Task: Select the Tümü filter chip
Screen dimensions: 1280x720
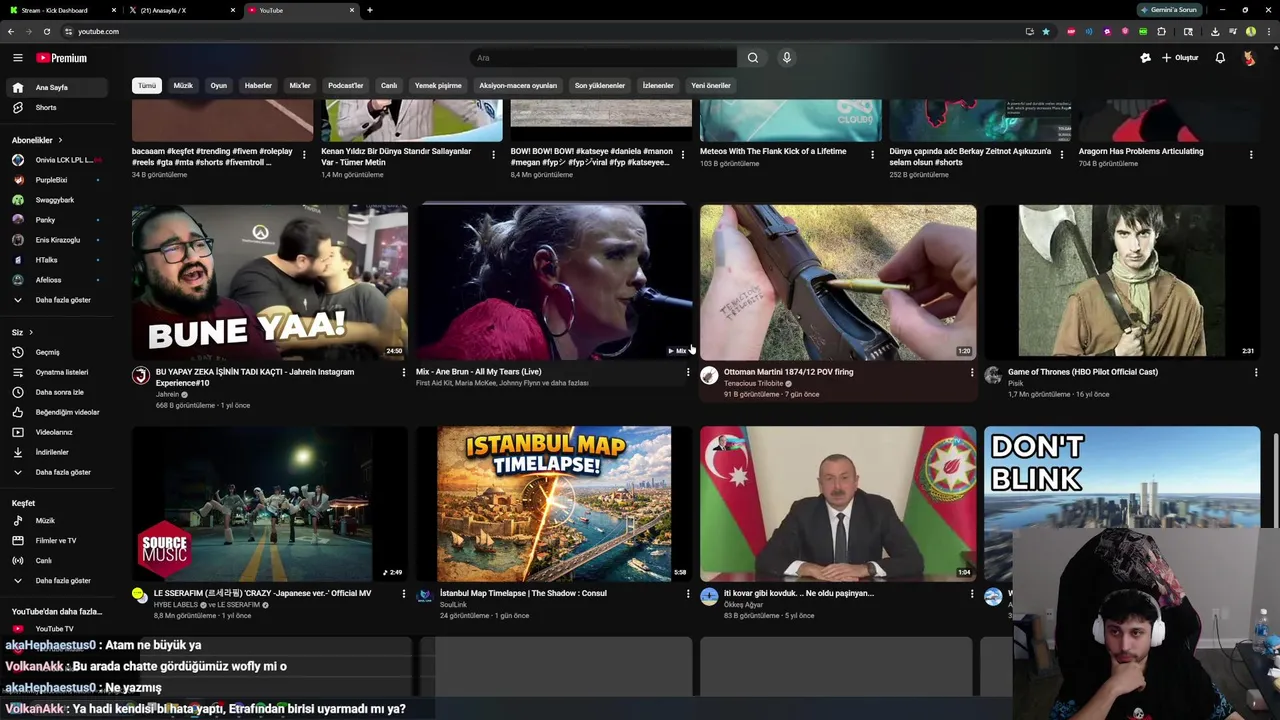Action: click(147, 86)
